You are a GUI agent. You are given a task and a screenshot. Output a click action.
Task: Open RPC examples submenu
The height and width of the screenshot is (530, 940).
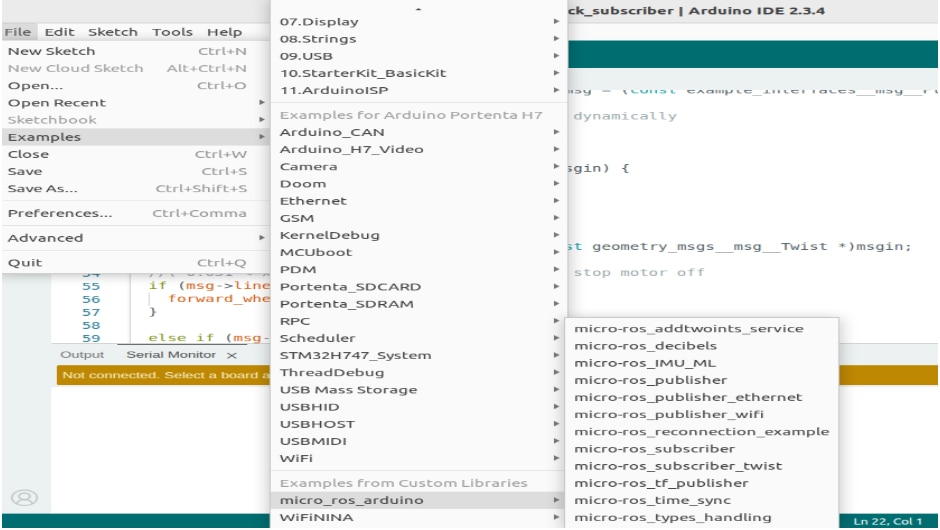[418, 321]
